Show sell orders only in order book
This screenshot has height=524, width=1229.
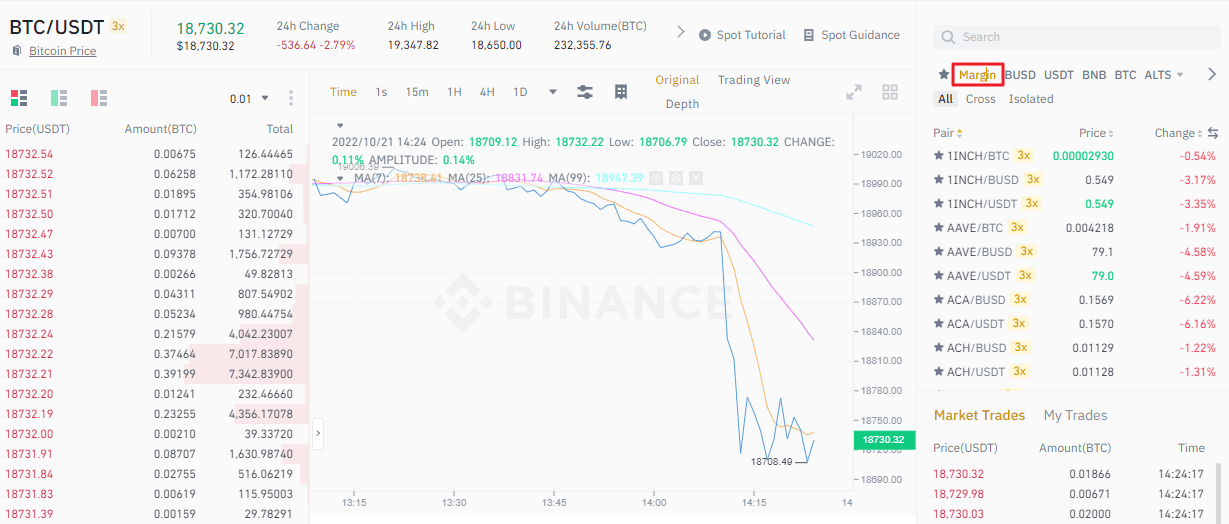point(99,98)
